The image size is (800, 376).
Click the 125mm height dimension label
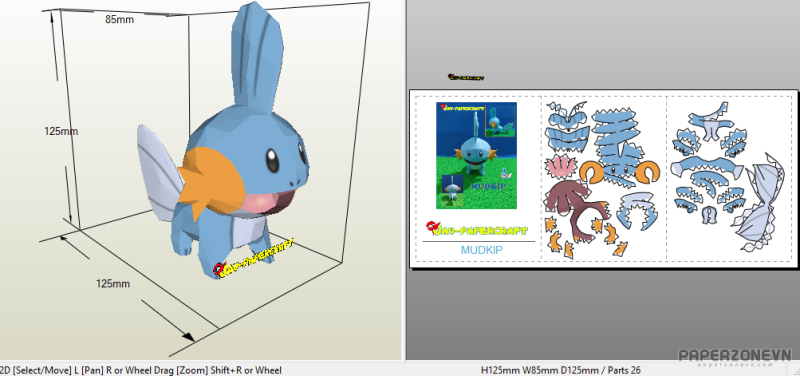coord(61,131)
